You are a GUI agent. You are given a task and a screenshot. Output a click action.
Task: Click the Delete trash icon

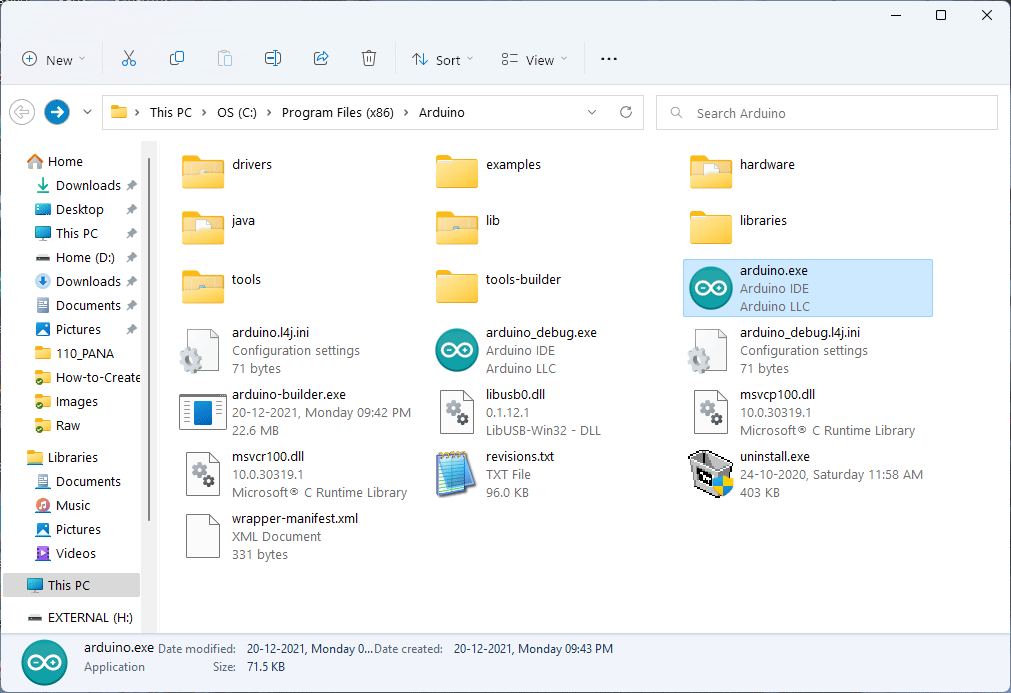tap(369, 59)
